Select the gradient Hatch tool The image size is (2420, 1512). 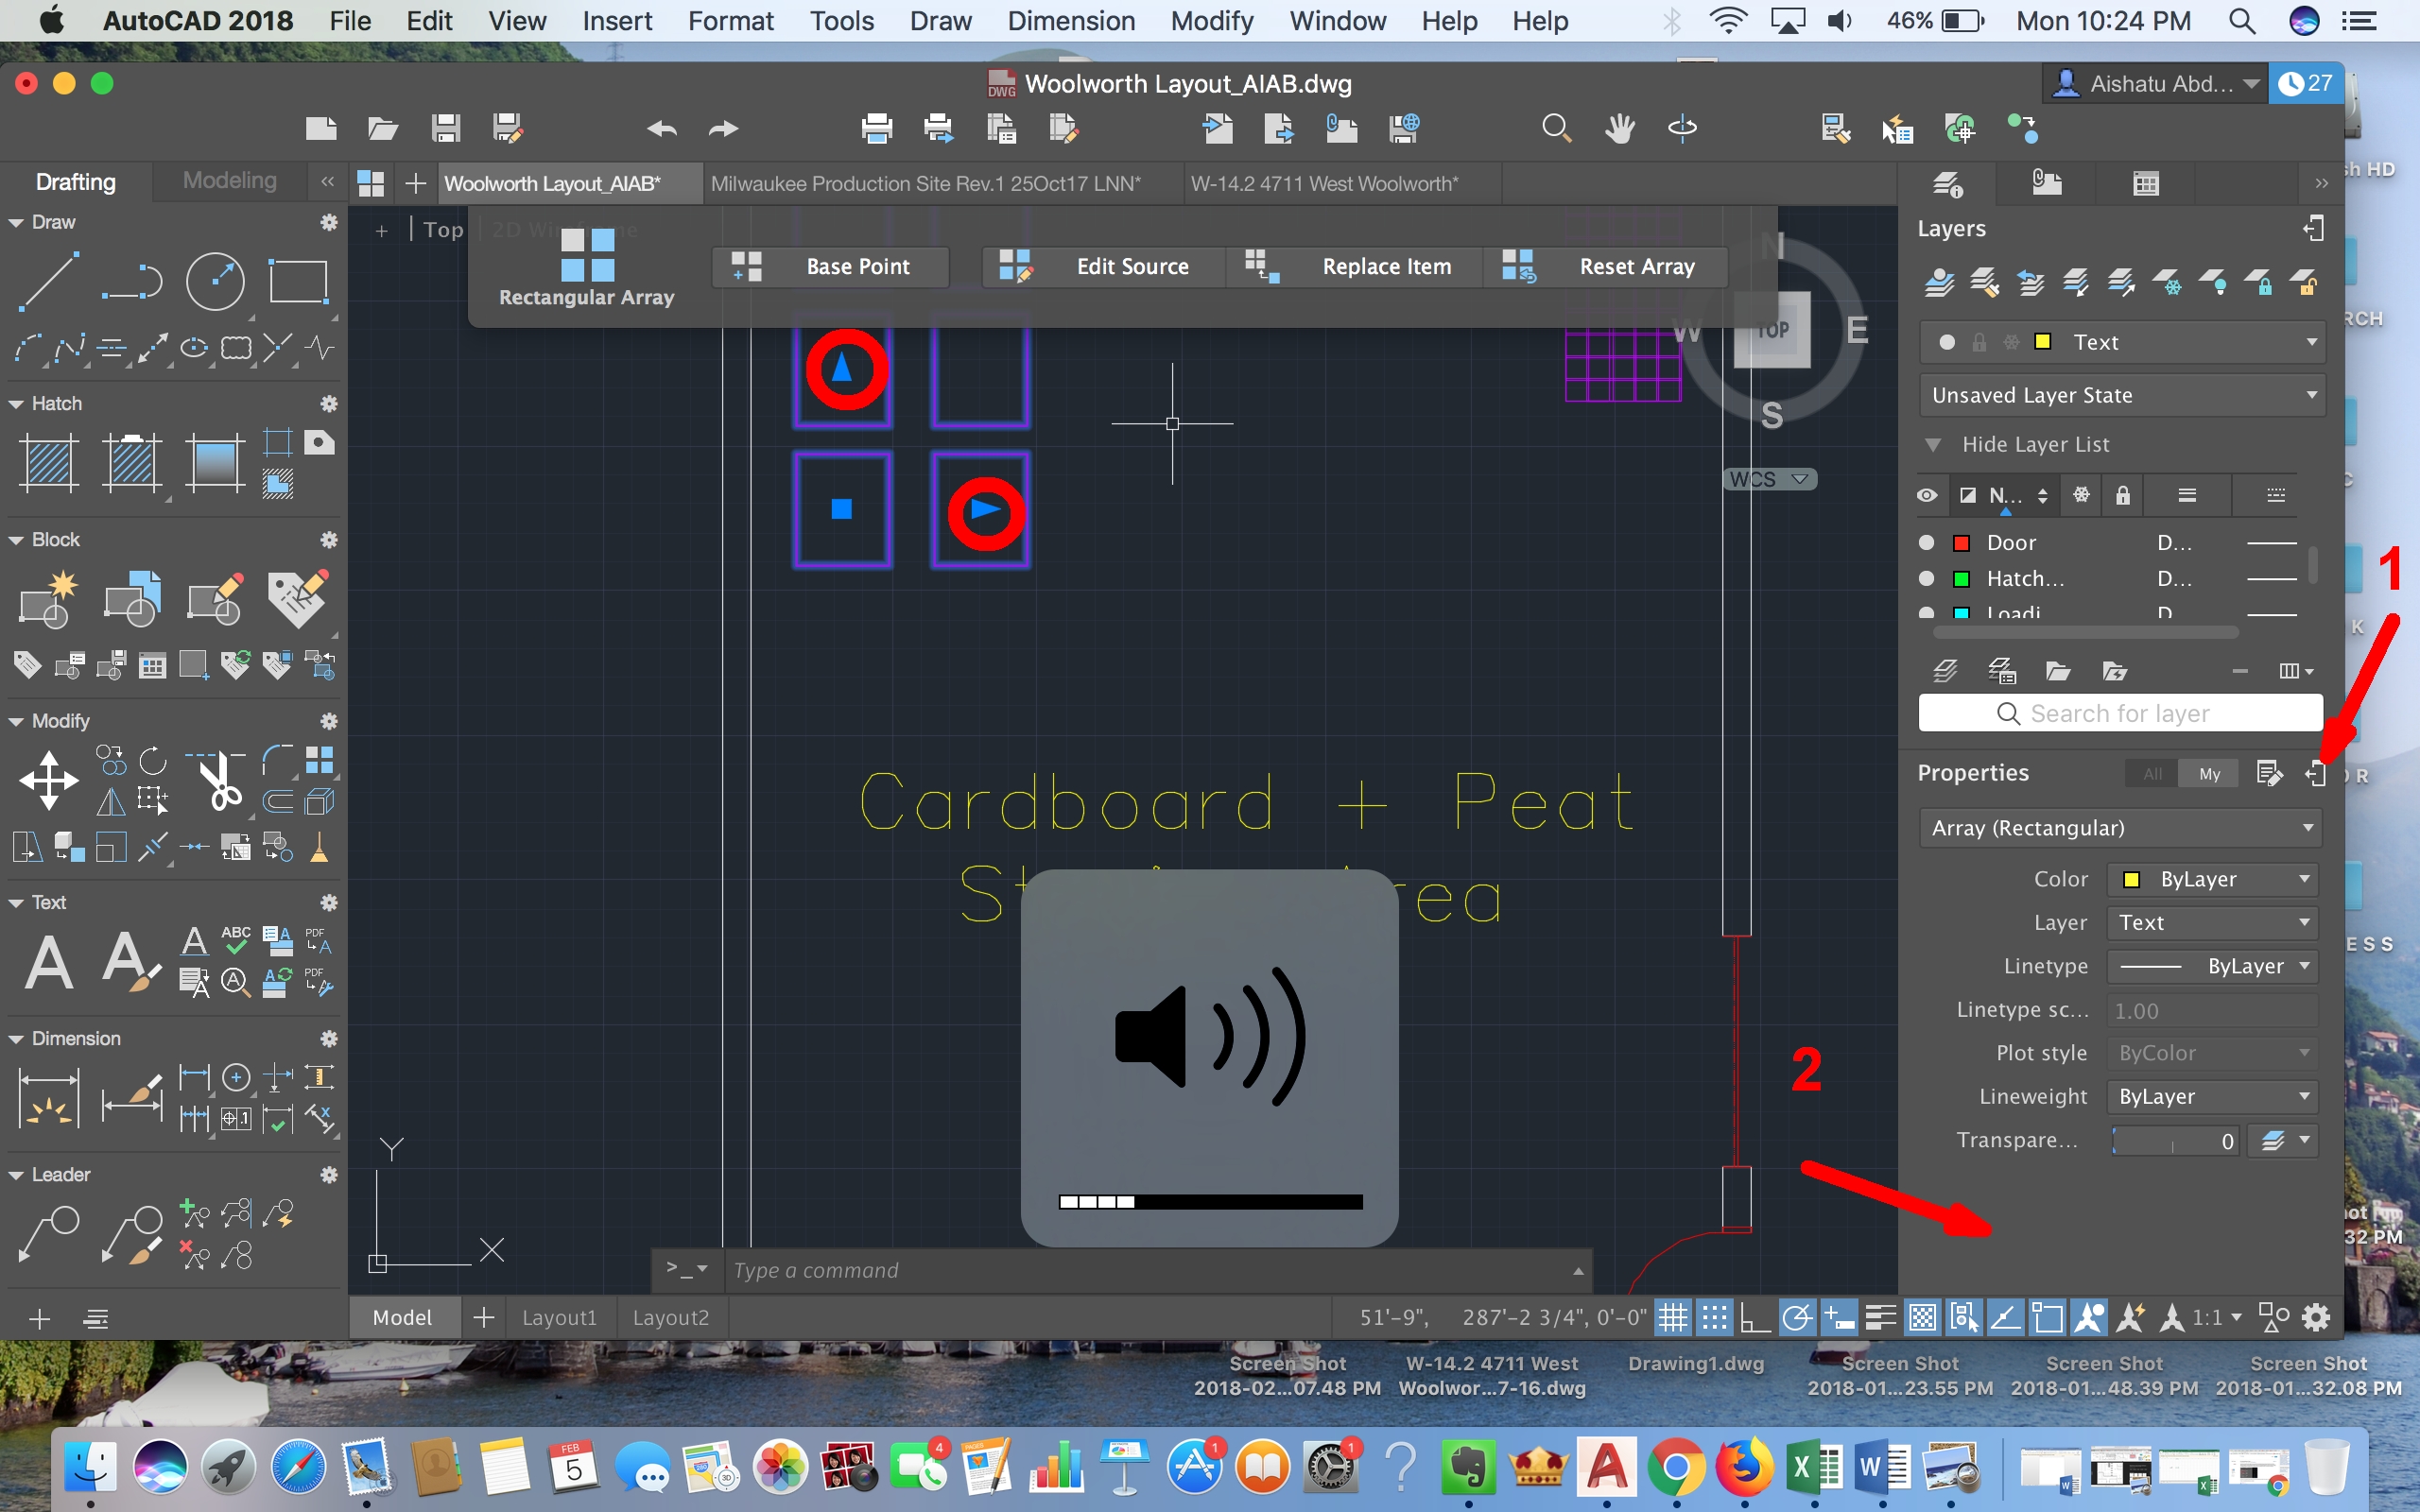tap(215, 463)
